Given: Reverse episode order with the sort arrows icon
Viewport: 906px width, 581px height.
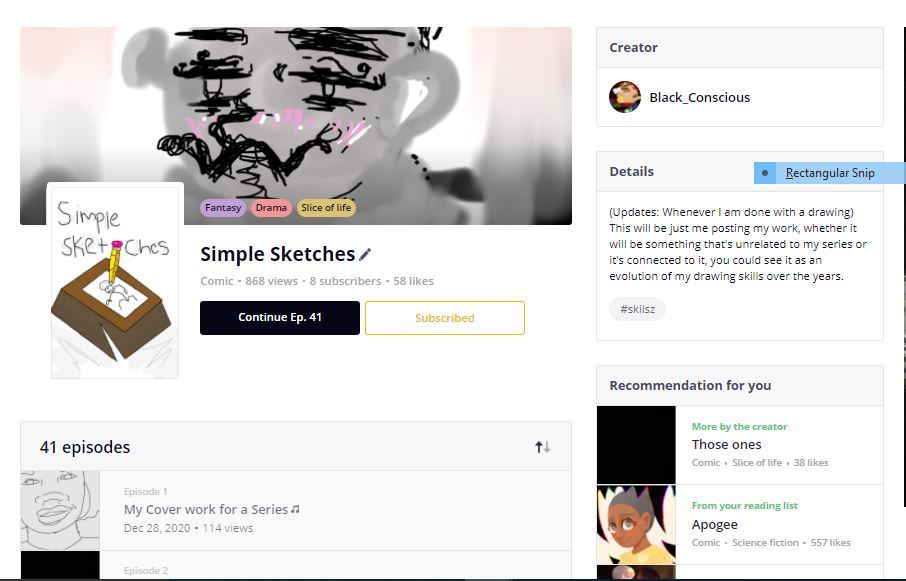Looking at the screenshot, I should pos(543,446).
